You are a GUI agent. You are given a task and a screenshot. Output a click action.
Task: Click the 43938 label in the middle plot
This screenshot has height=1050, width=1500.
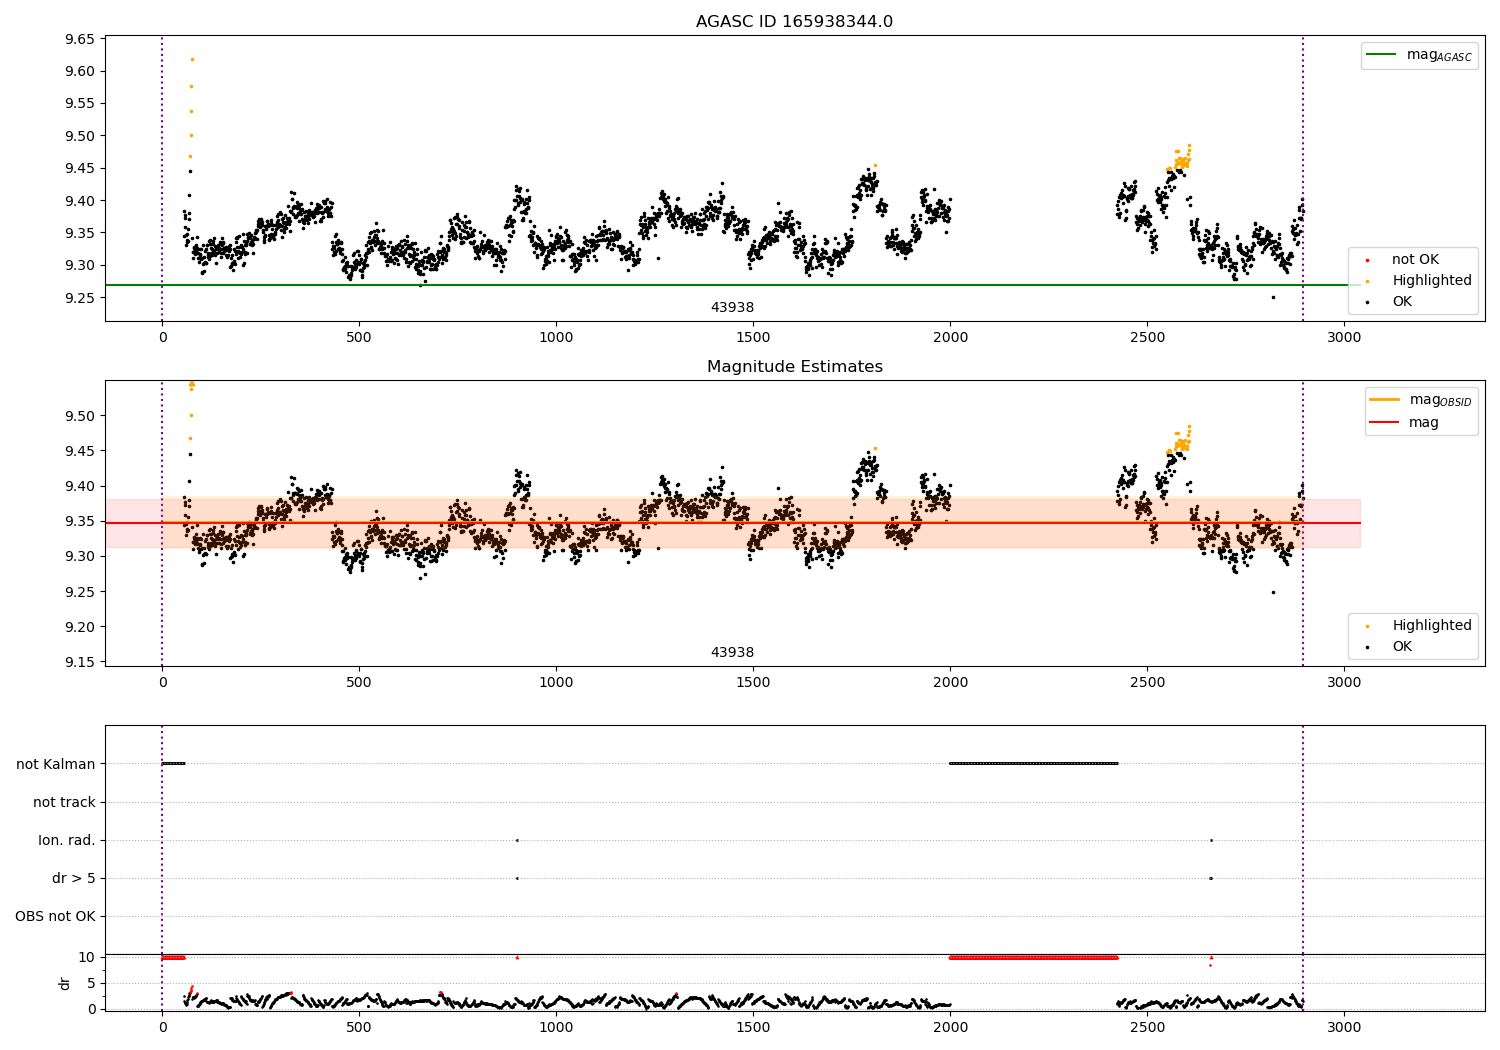click(732, 652)
